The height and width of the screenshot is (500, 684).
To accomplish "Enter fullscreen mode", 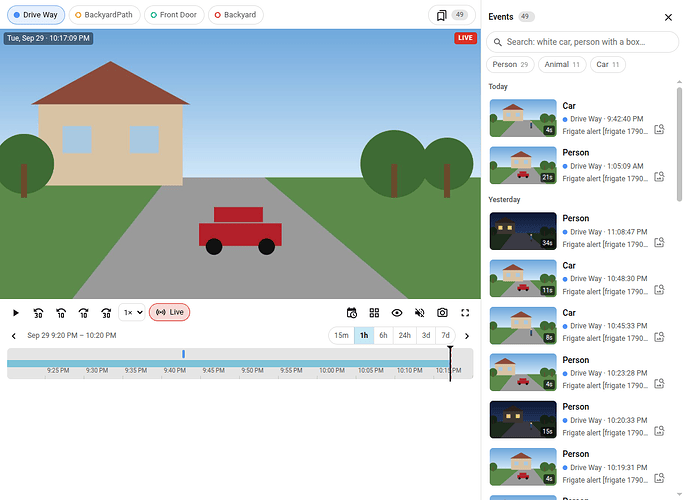I will pos(465,312).
